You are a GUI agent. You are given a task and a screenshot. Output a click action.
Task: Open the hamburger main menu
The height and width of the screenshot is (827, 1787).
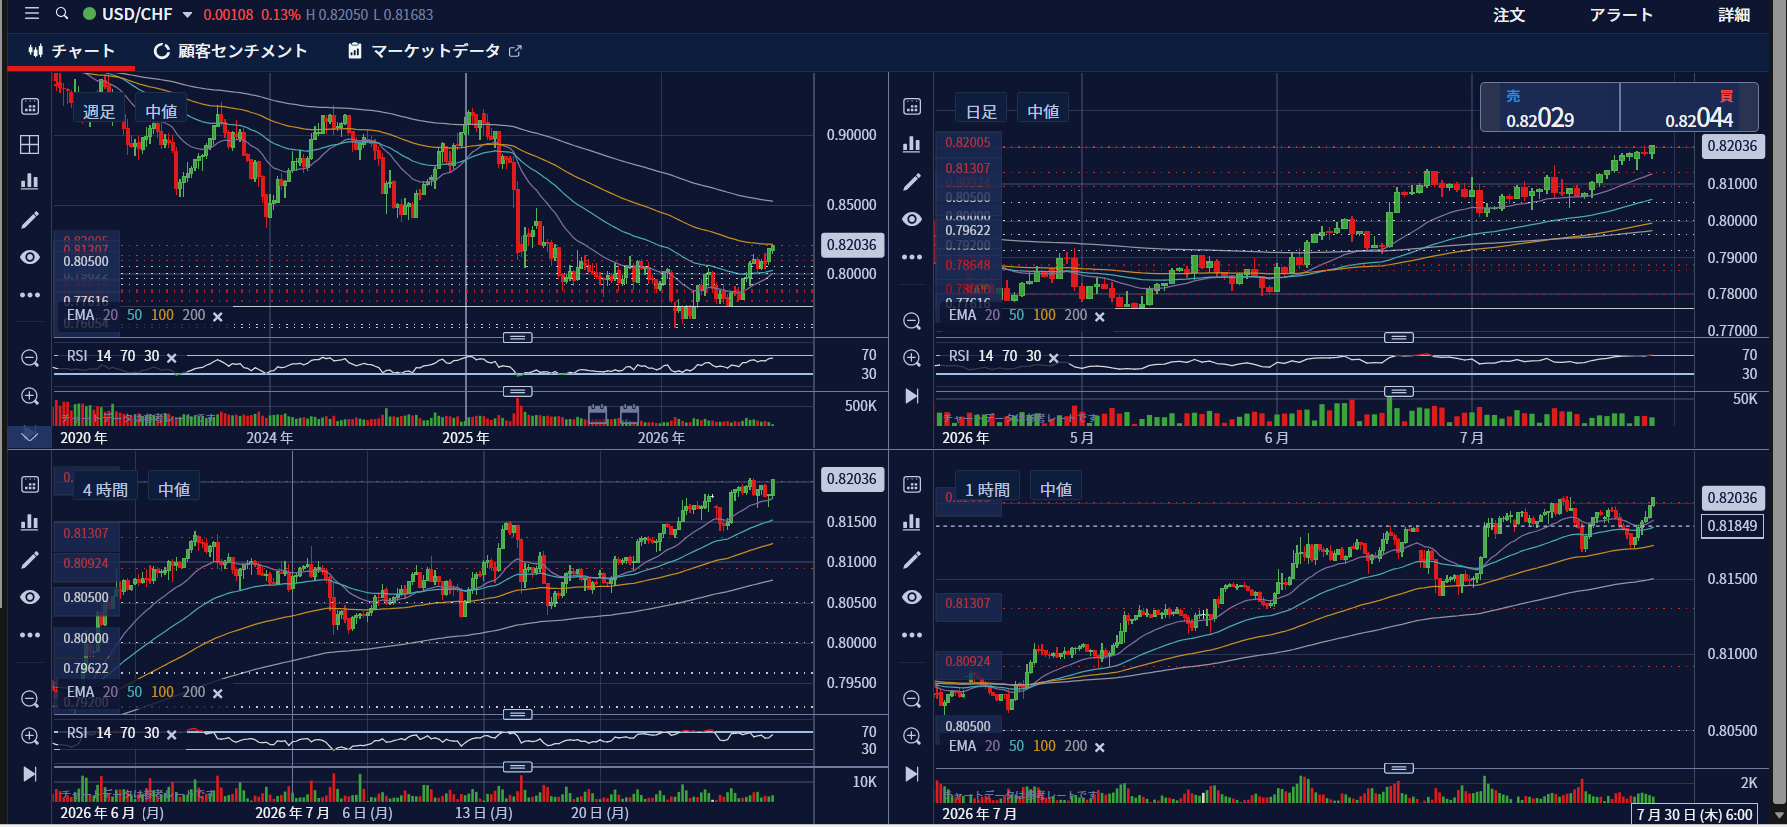point(32,14)
